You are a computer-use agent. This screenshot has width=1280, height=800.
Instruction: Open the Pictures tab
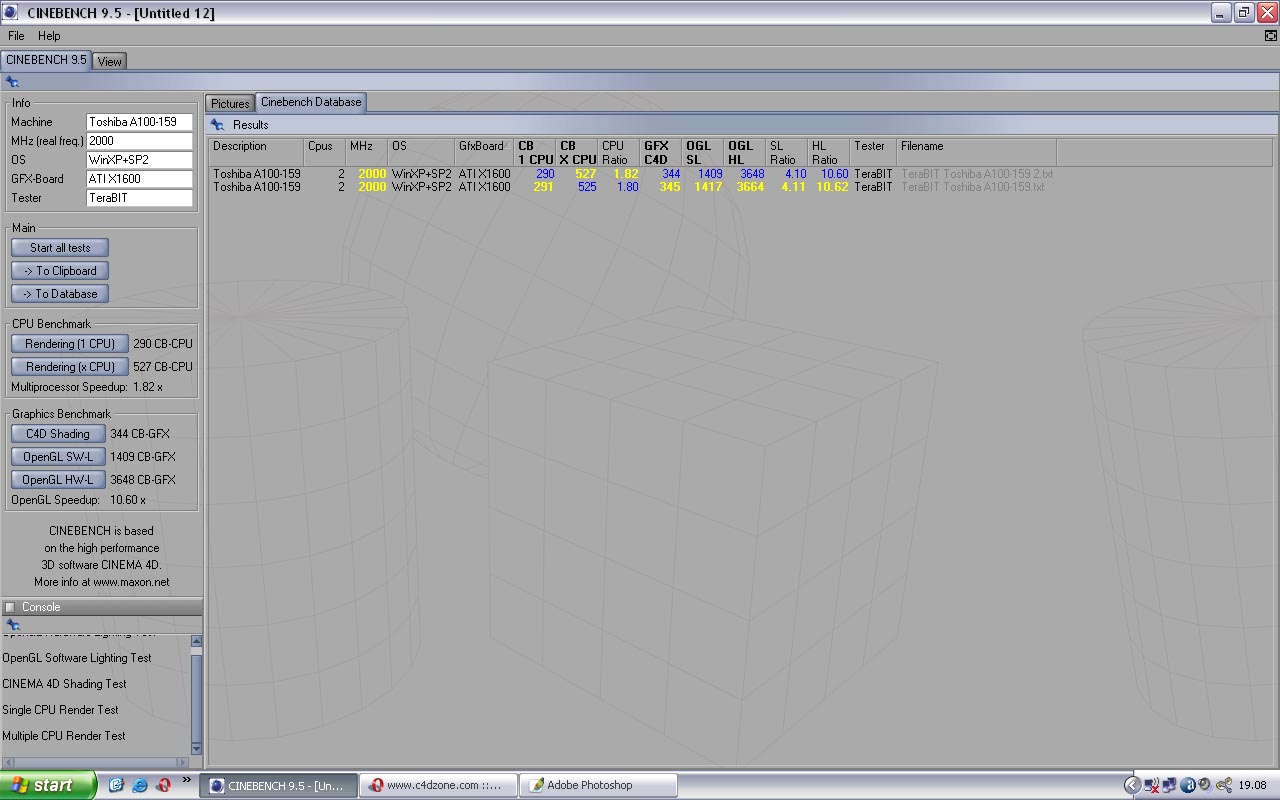230,103
